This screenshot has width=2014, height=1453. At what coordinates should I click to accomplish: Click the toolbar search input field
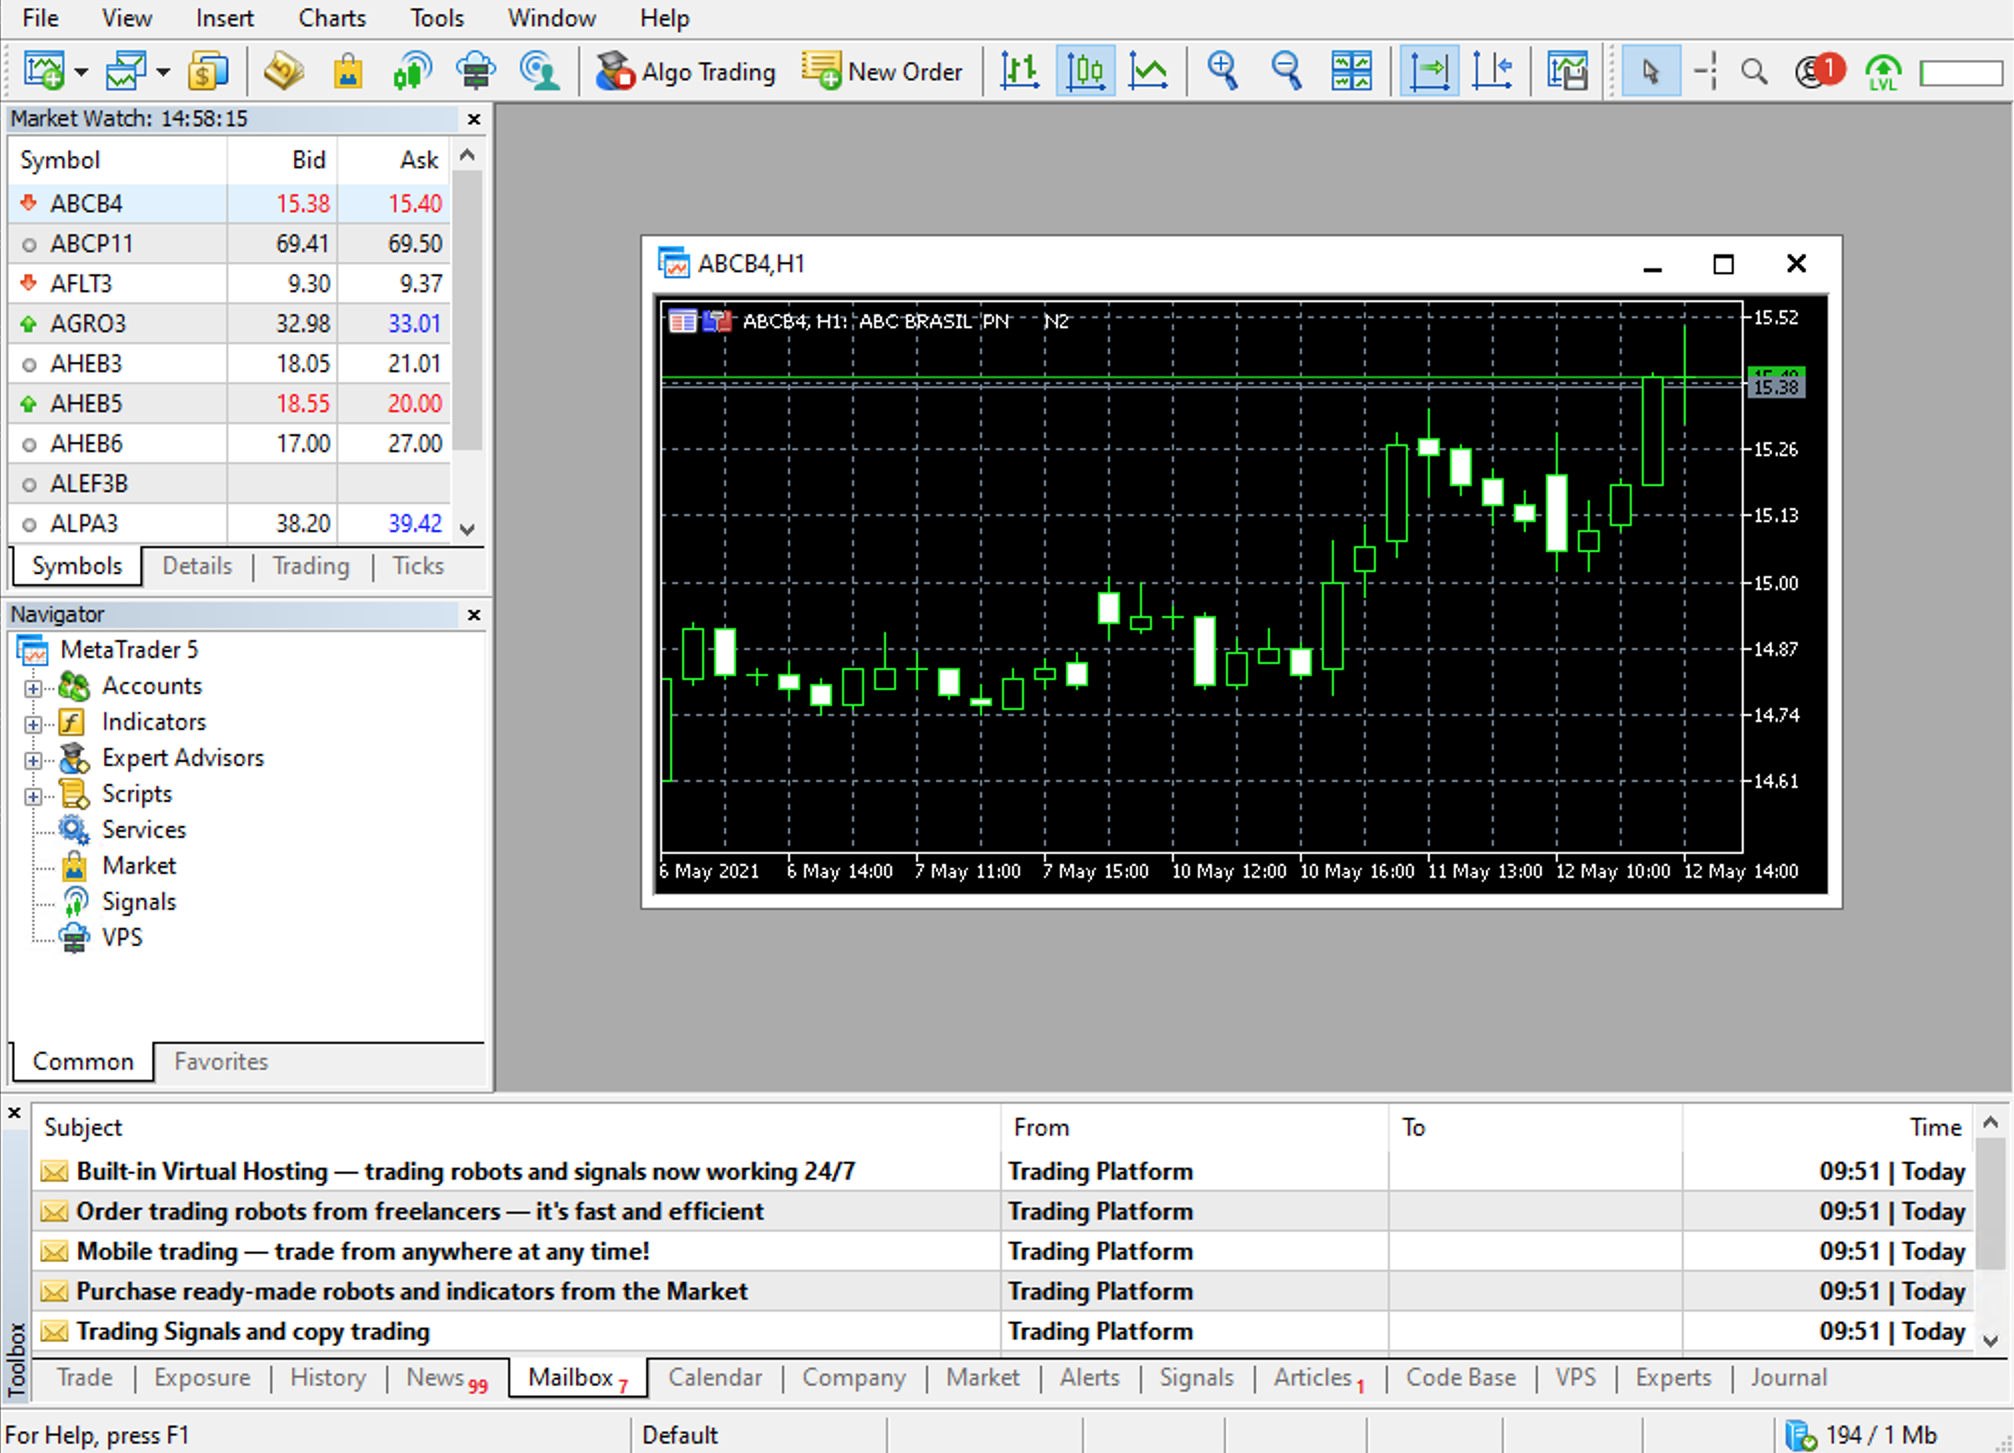coord(1962,72)
